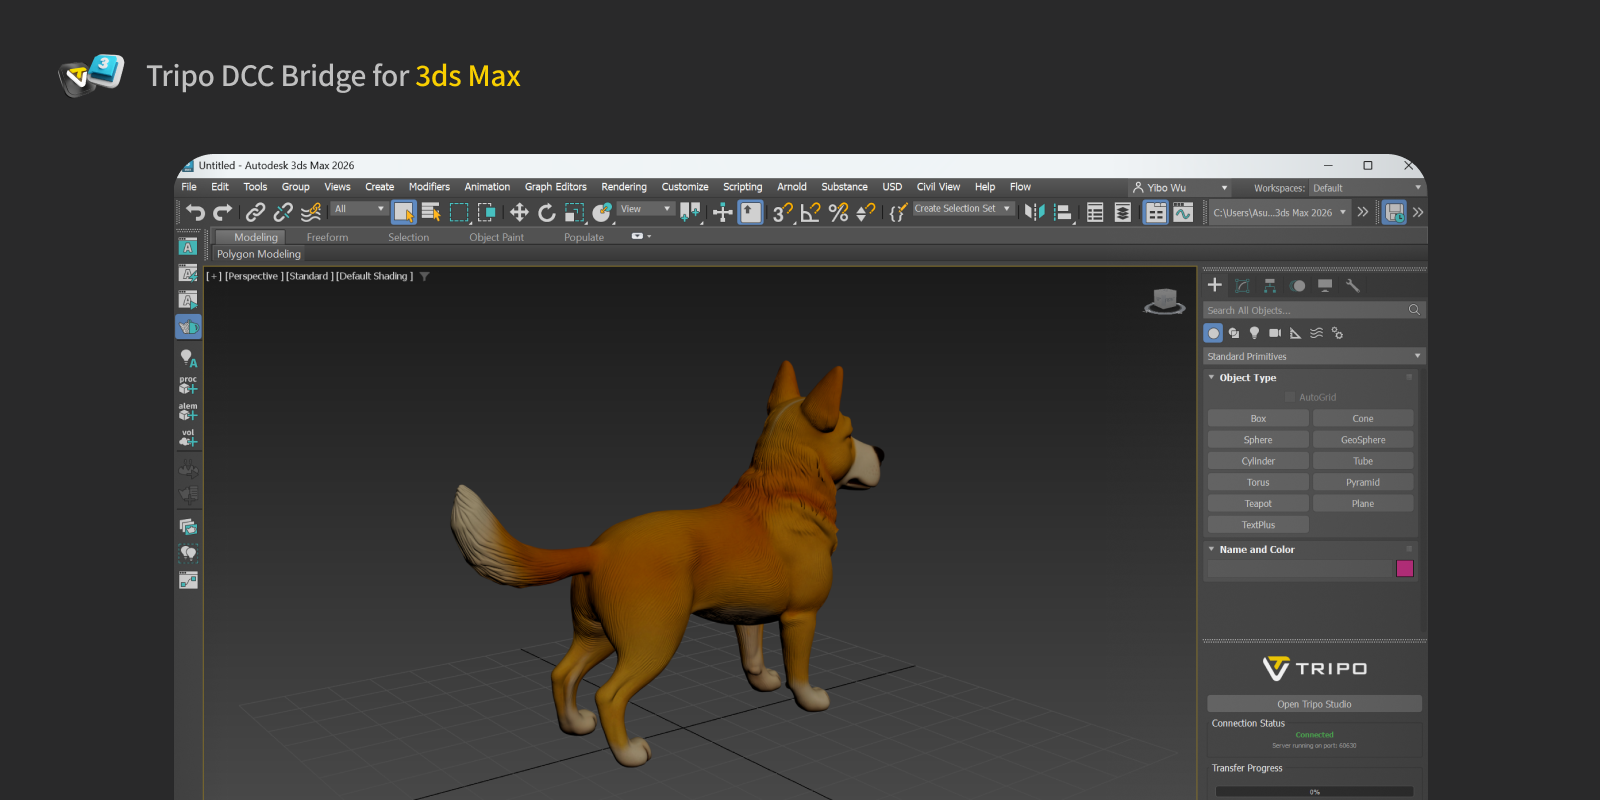The image size is (1600, 800).
Task: Click the Open Tripo Studio button
Action: [1313, 704]
